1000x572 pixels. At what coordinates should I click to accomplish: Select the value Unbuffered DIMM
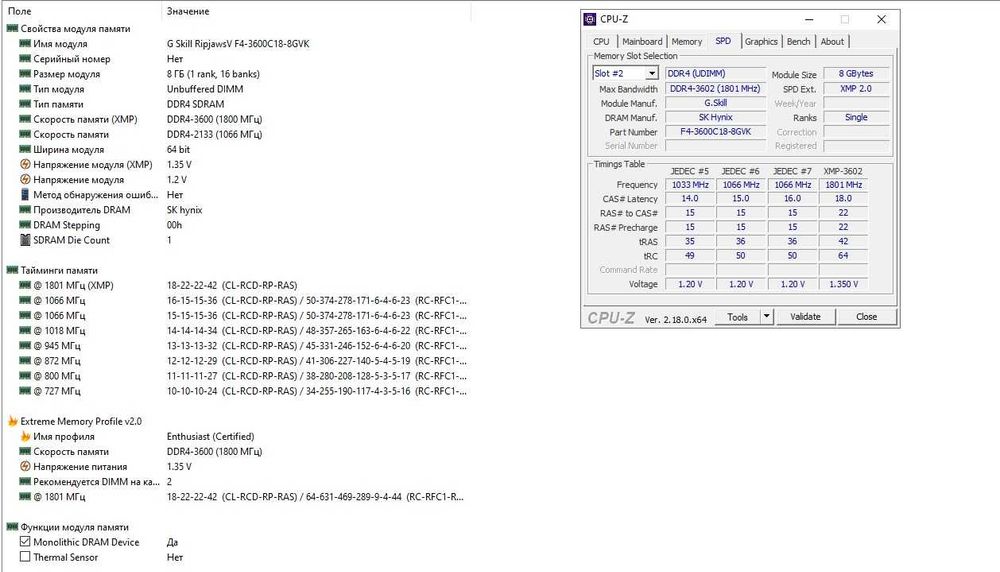[205, 89]
